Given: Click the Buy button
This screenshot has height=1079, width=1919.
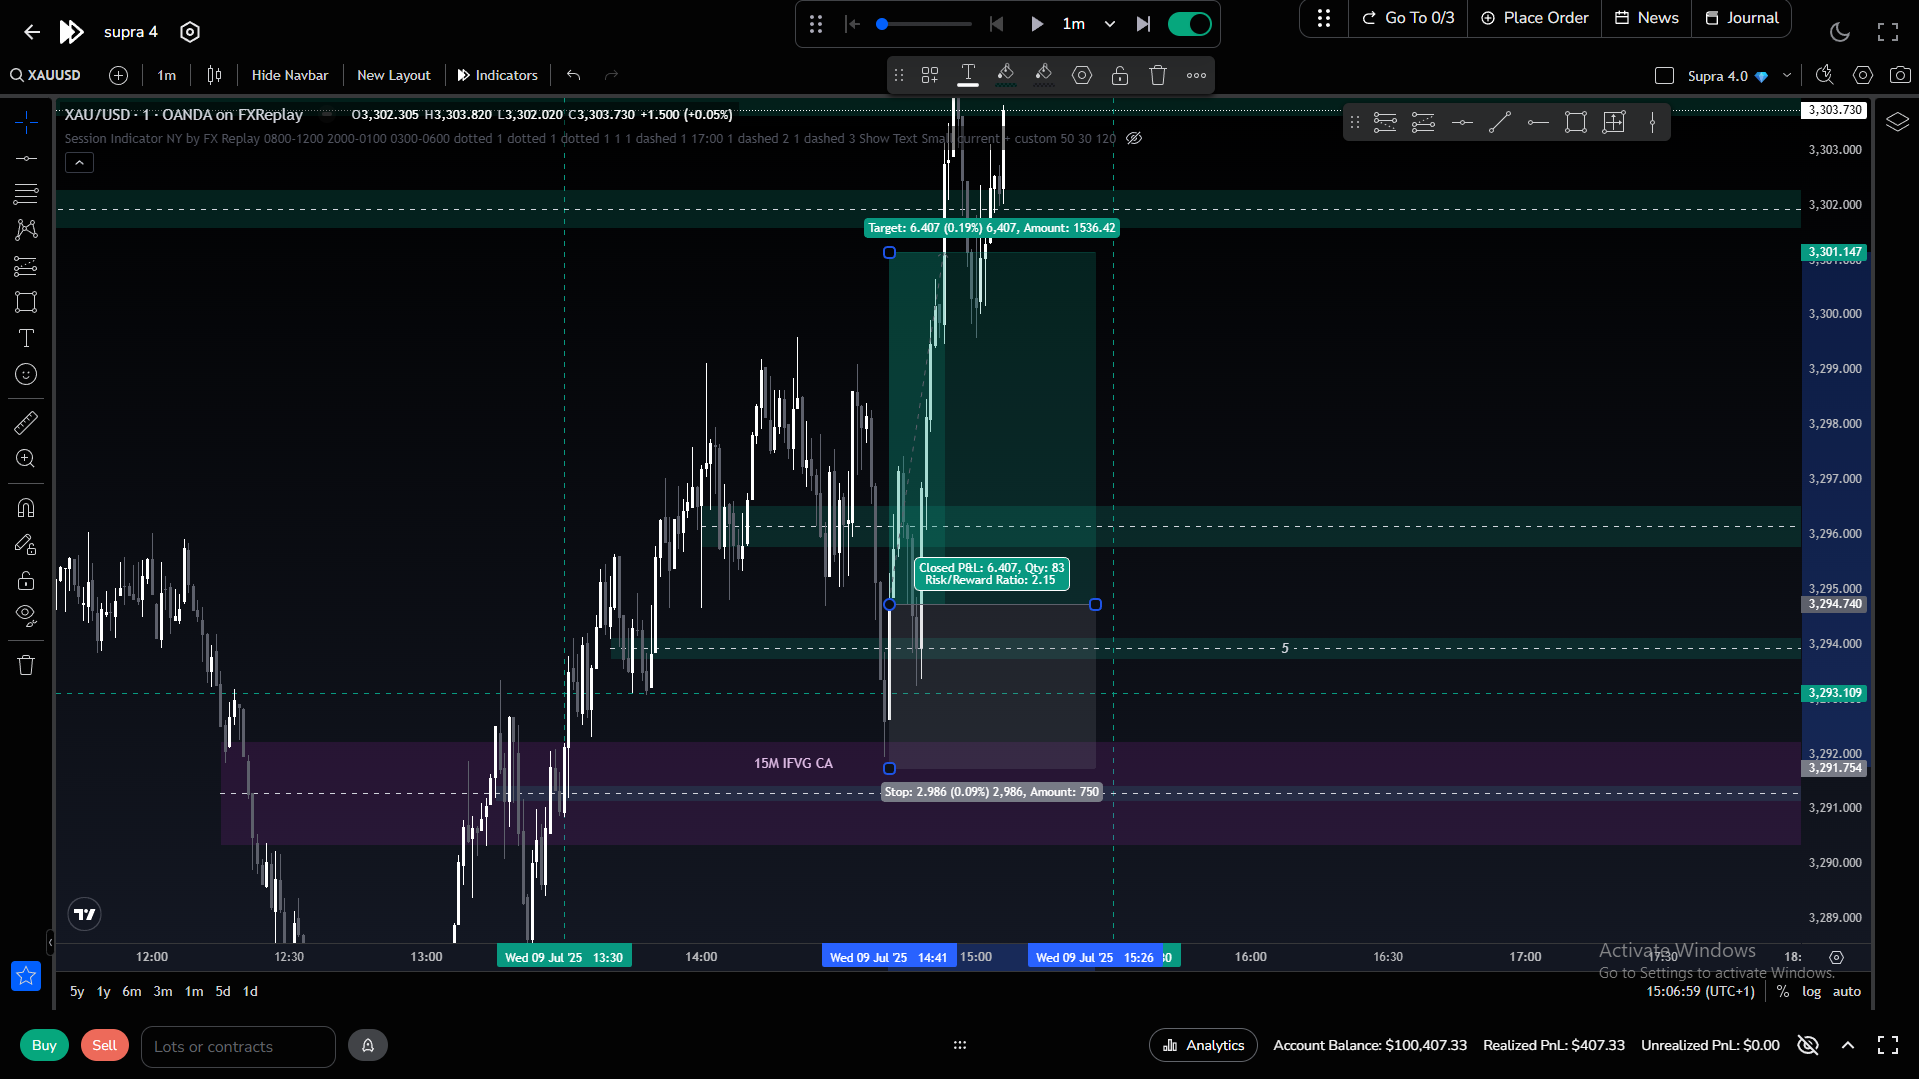Looking at the screenshot, I should point(44,1045).
